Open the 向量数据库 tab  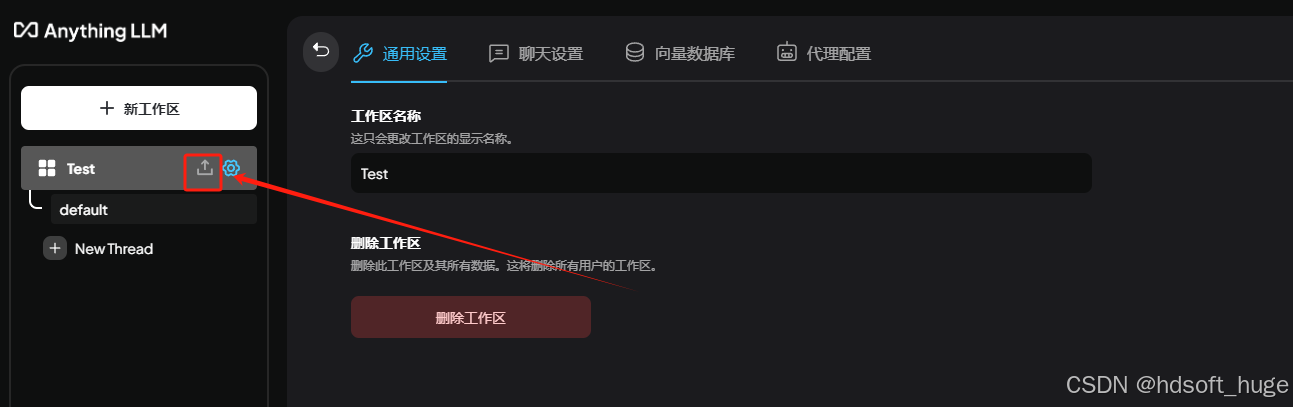680,53
